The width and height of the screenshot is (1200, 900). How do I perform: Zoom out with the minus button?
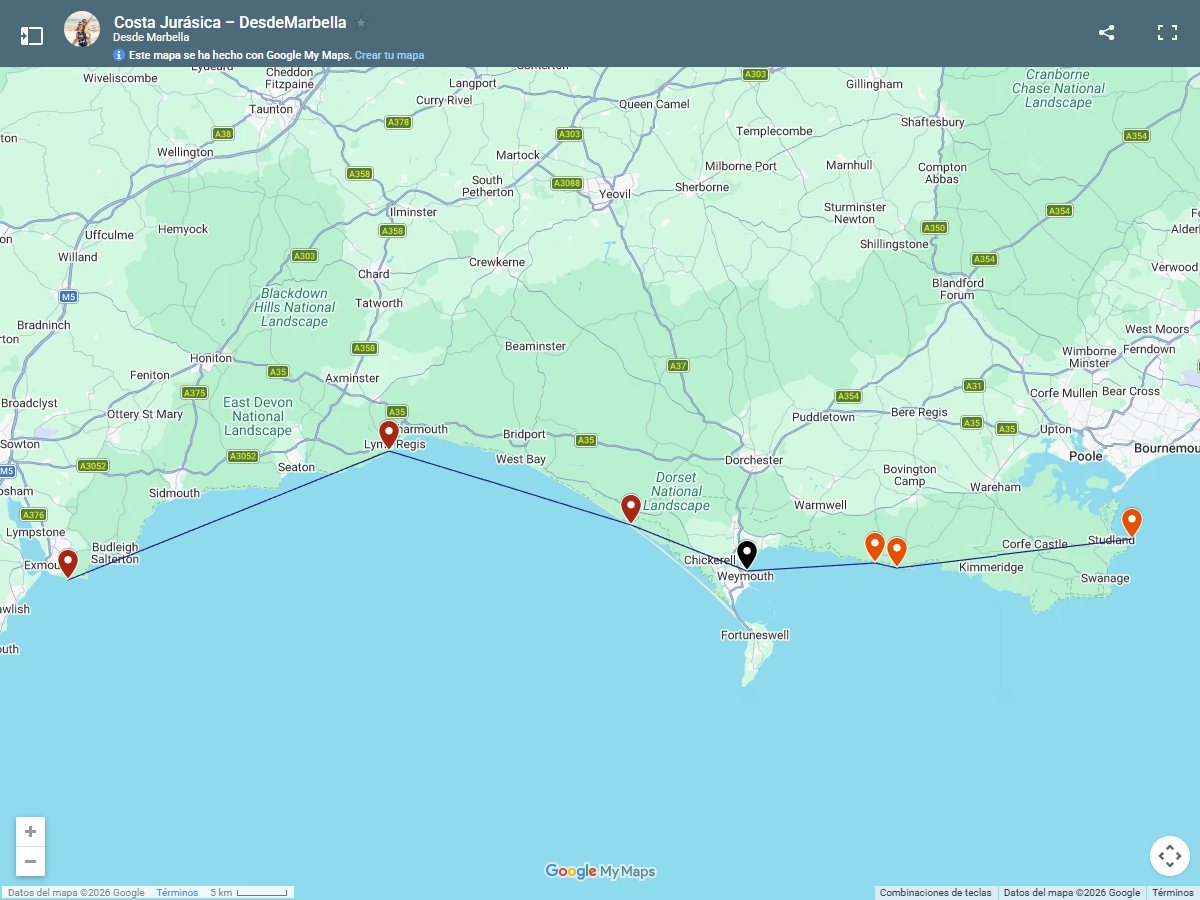coord(30,861)
